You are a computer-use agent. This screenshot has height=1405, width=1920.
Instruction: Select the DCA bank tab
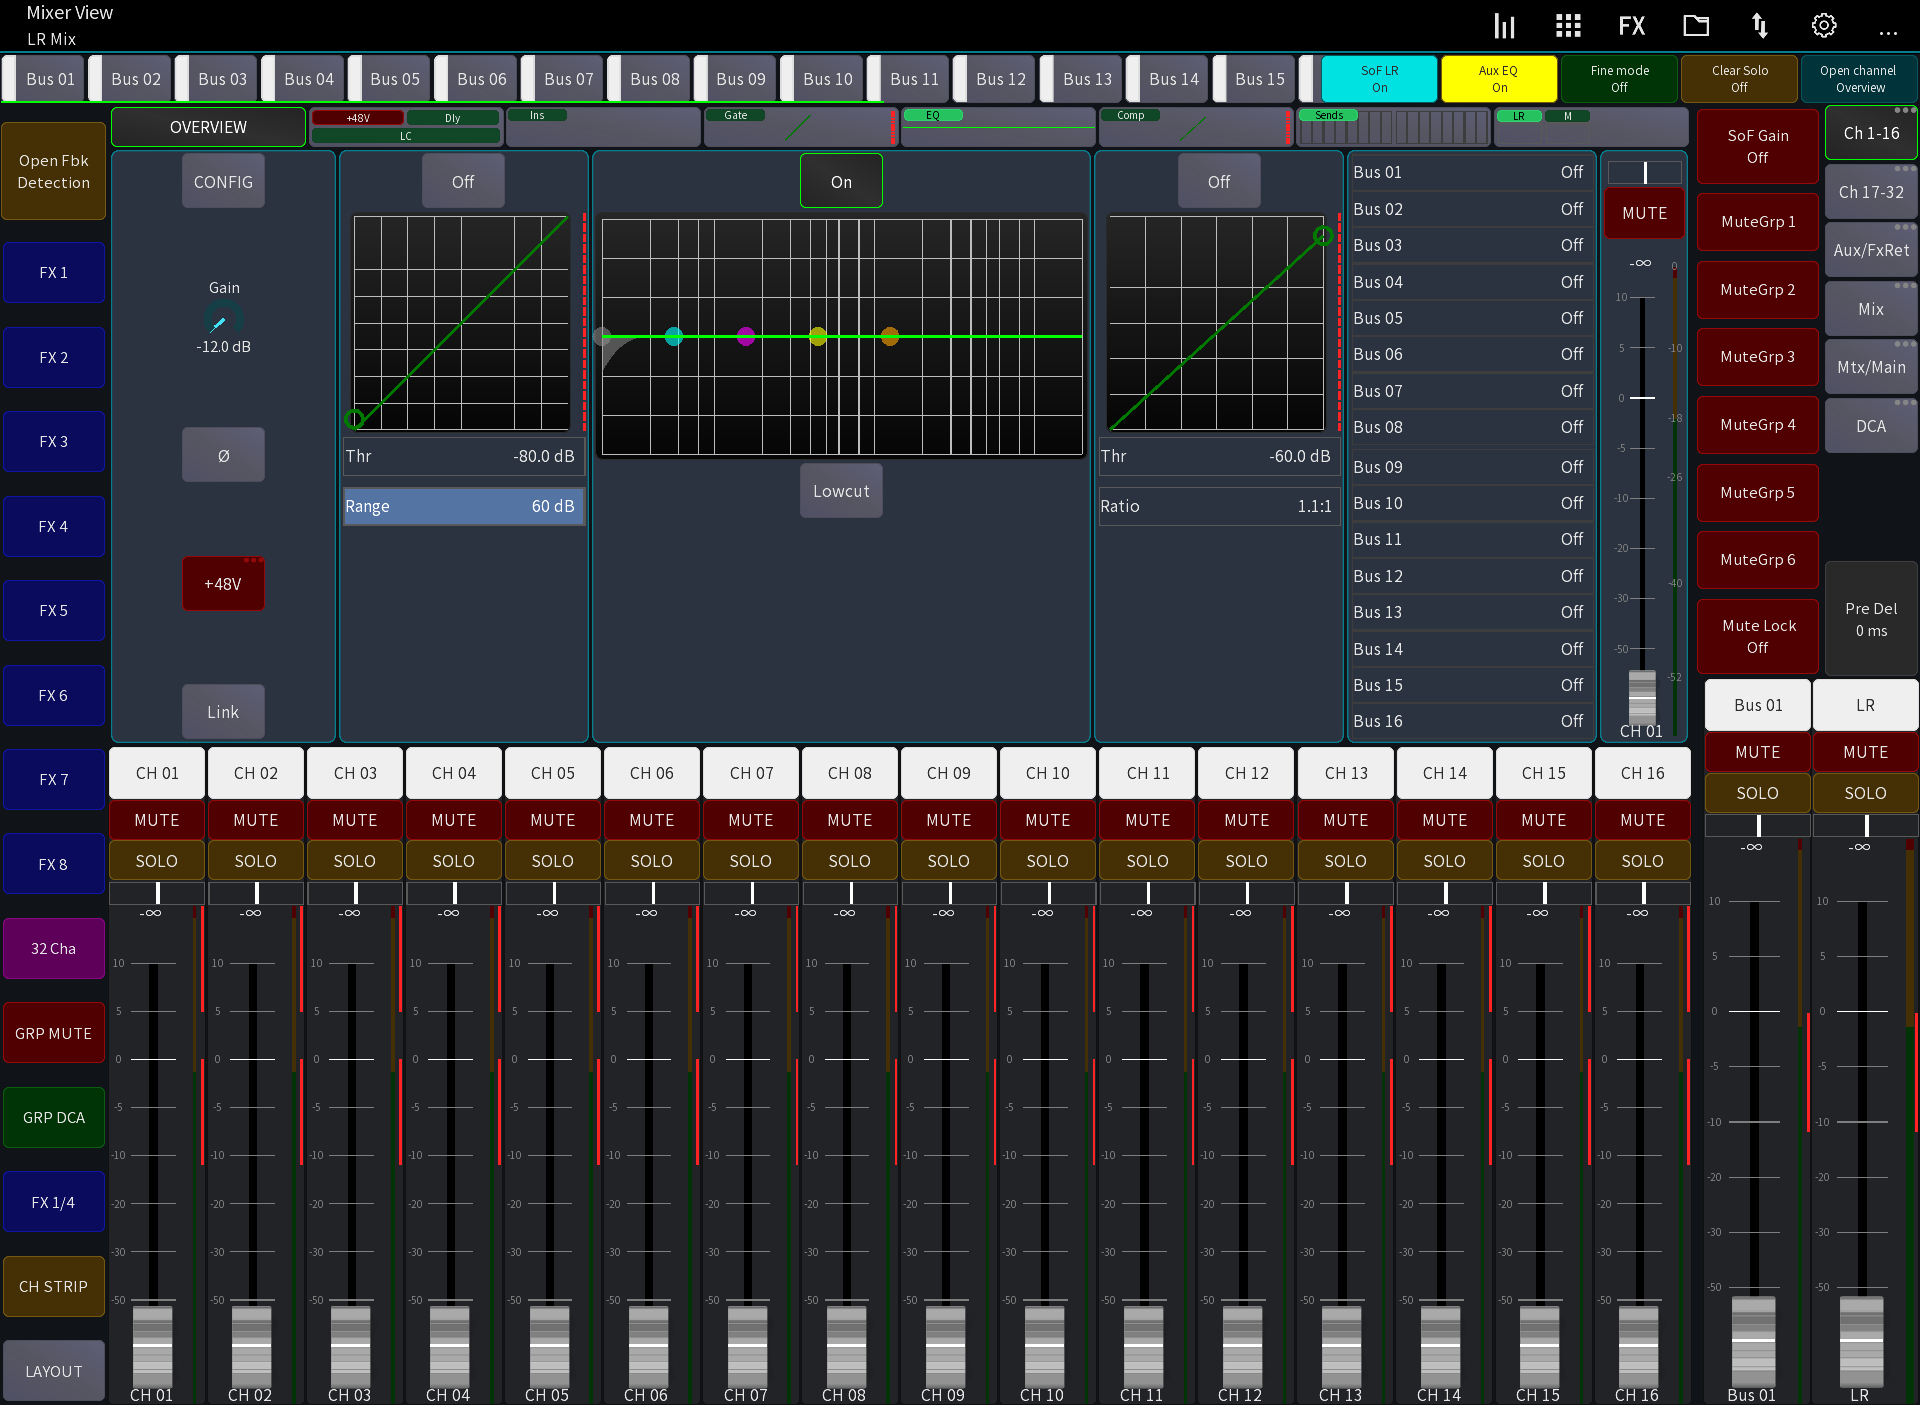(x=1871, y=425)
